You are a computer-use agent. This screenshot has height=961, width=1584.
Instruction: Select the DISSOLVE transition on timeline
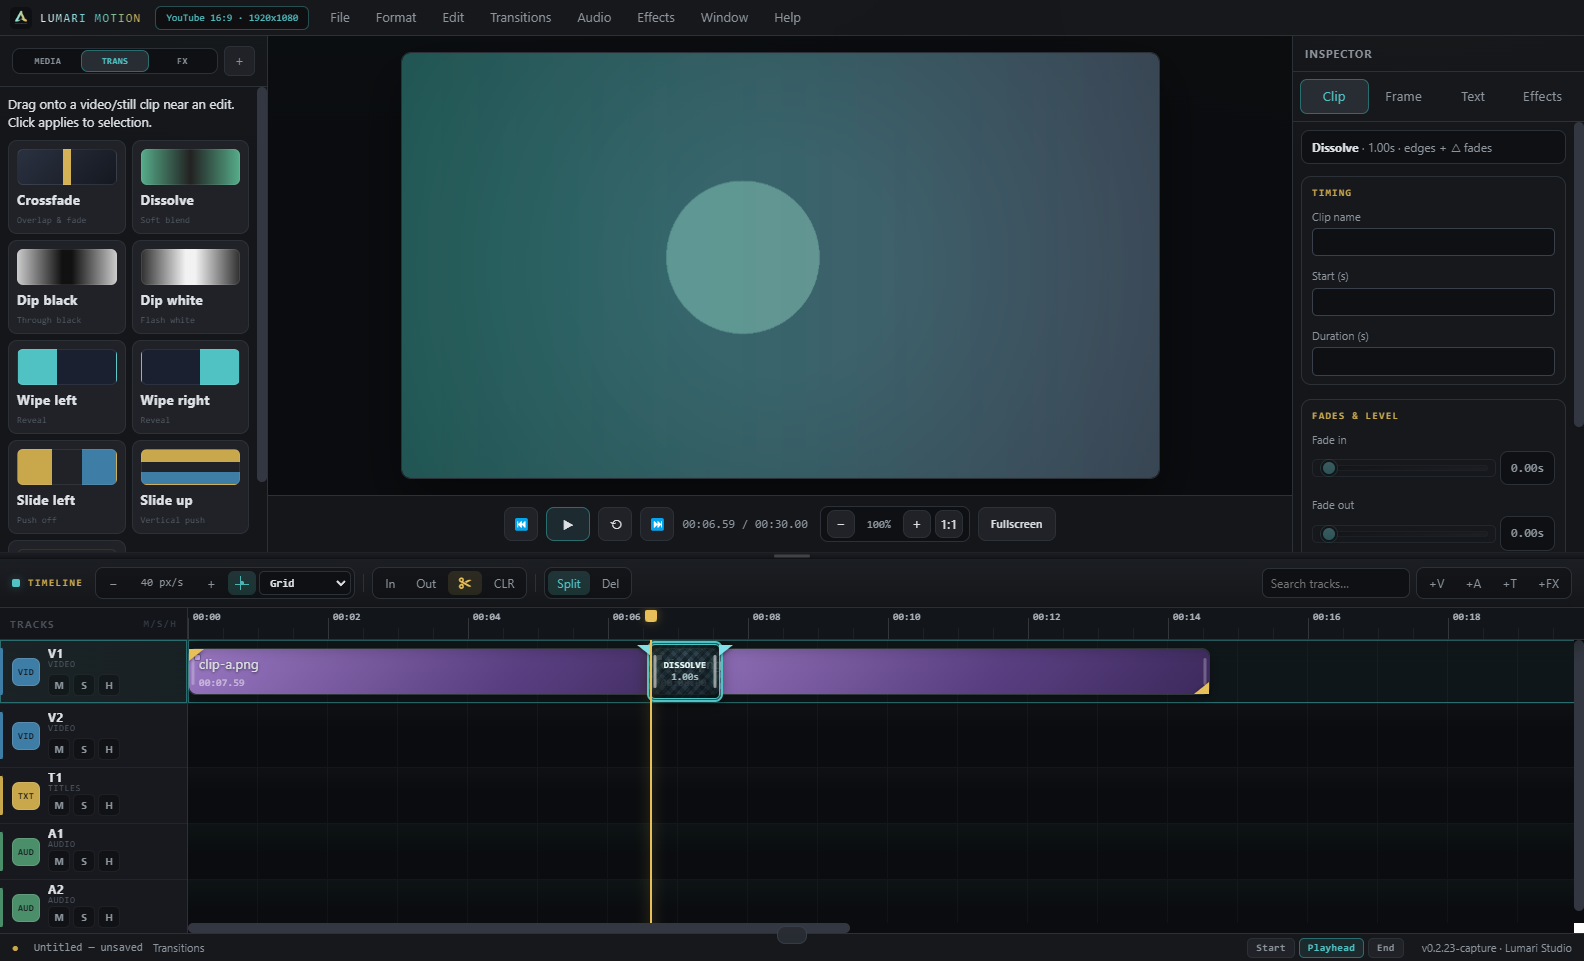pos(685,671)
